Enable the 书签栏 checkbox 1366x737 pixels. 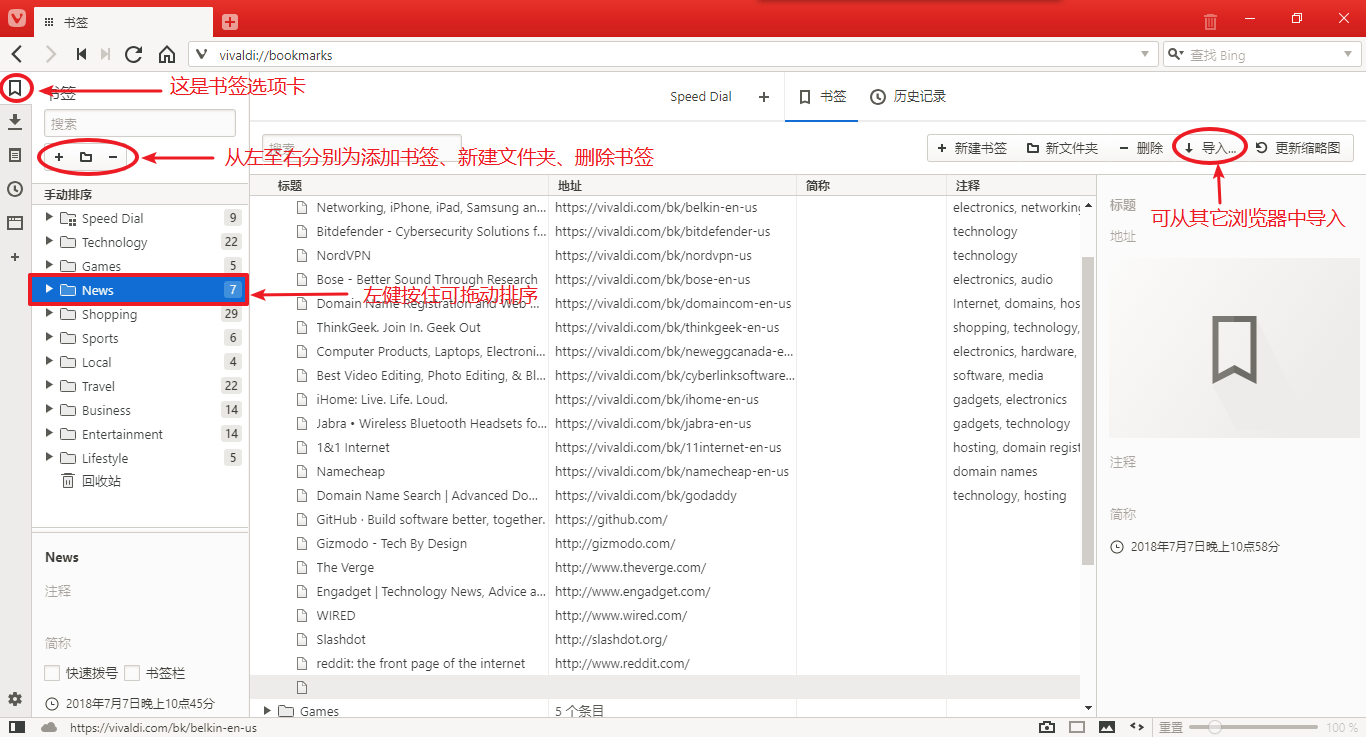click(132, 673)
